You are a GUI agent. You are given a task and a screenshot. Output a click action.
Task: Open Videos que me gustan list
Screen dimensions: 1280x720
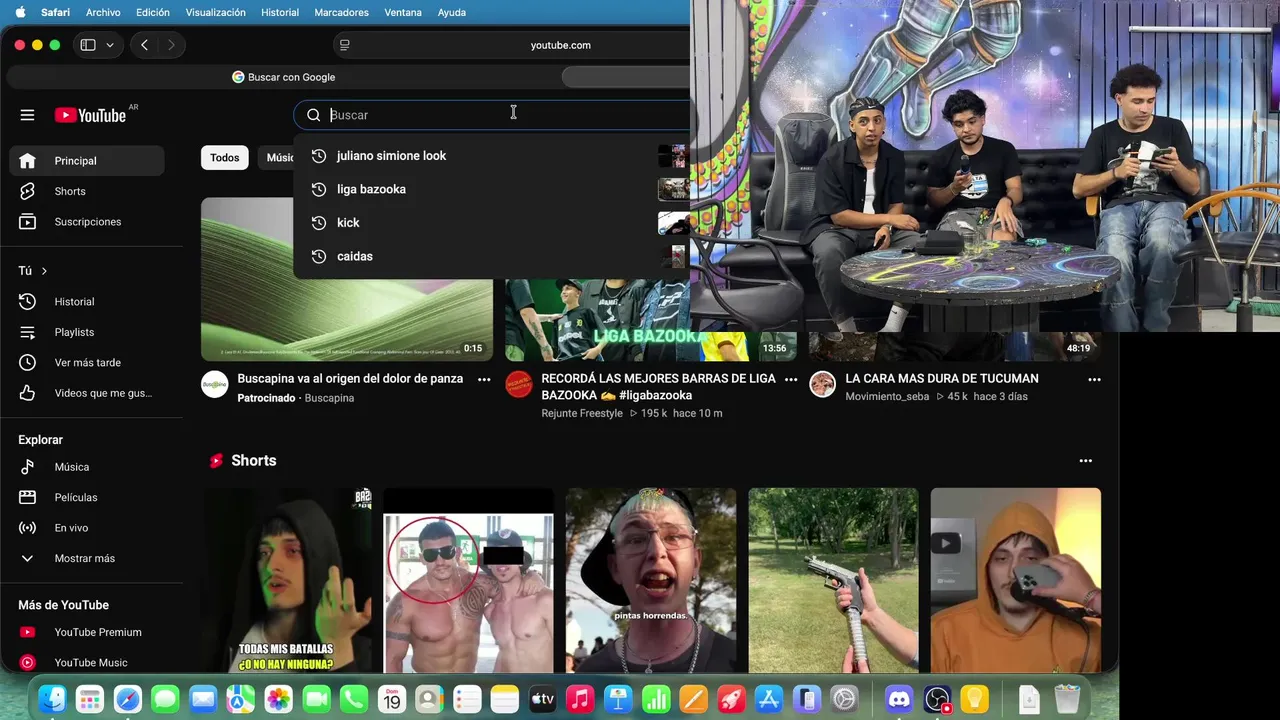pos(86,393)
